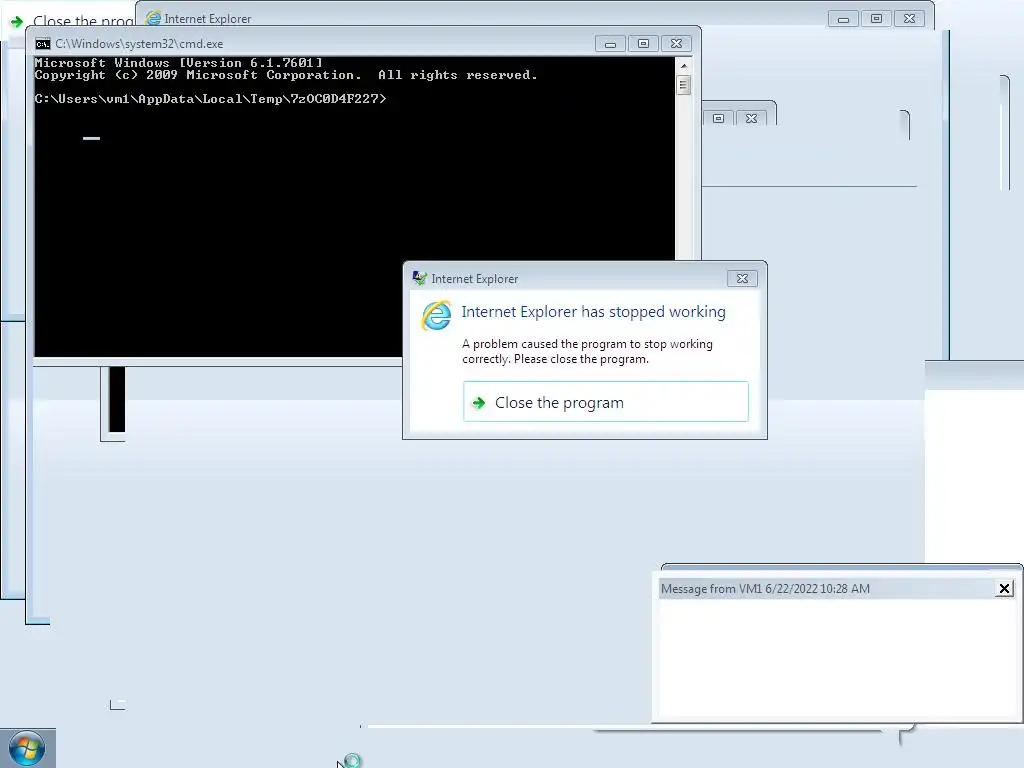Click the error dialog title bar icon

point(419,278)
